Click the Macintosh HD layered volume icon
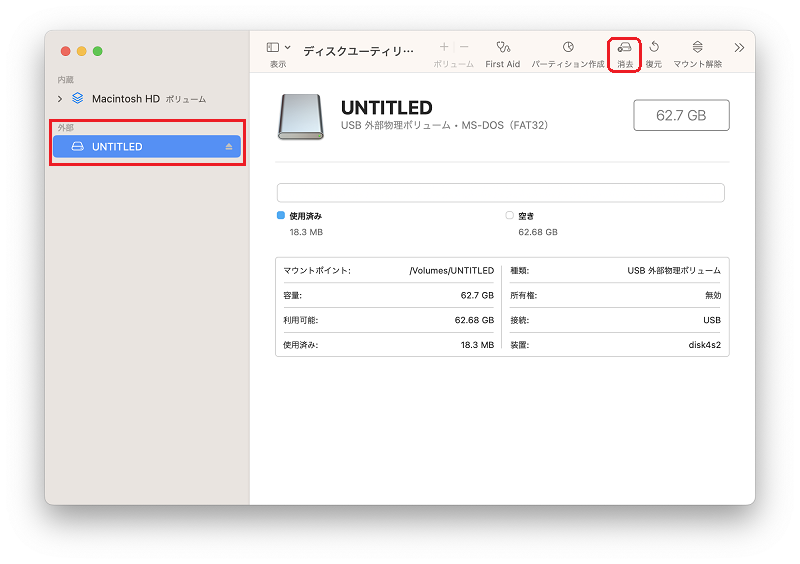This screenshot has width=800, height=564. [78, 98]
